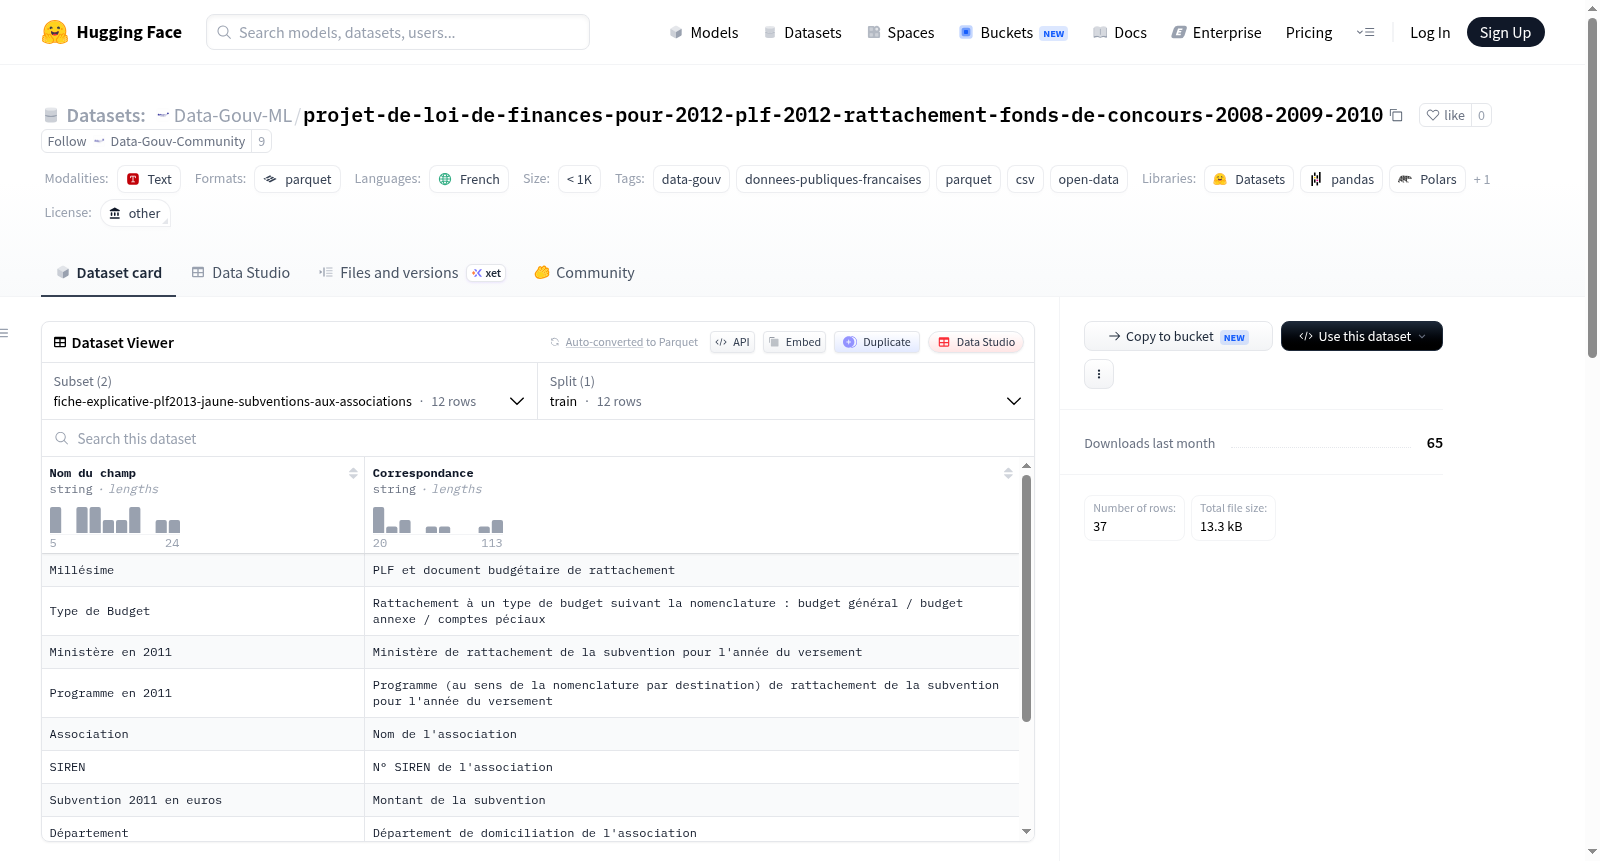The image size is (1600, 861).
Task: Click the Type de Budget cell
Action: click(x=203, y=611)
